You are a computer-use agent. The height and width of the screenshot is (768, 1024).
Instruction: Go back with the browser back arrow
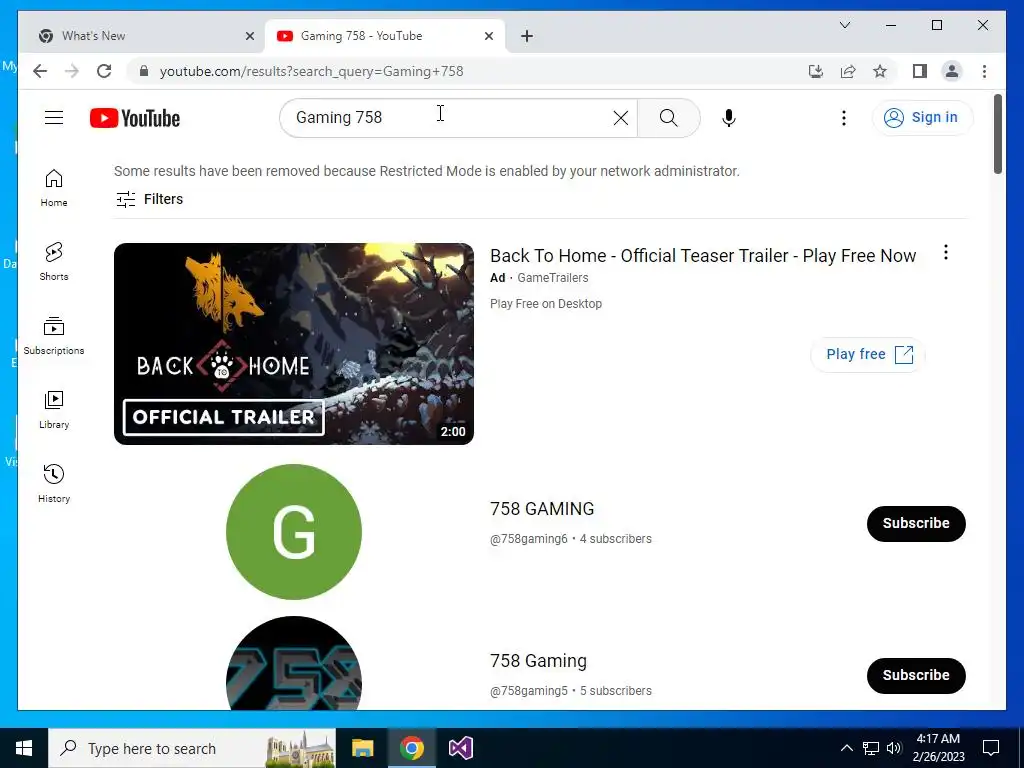point(40,71)
